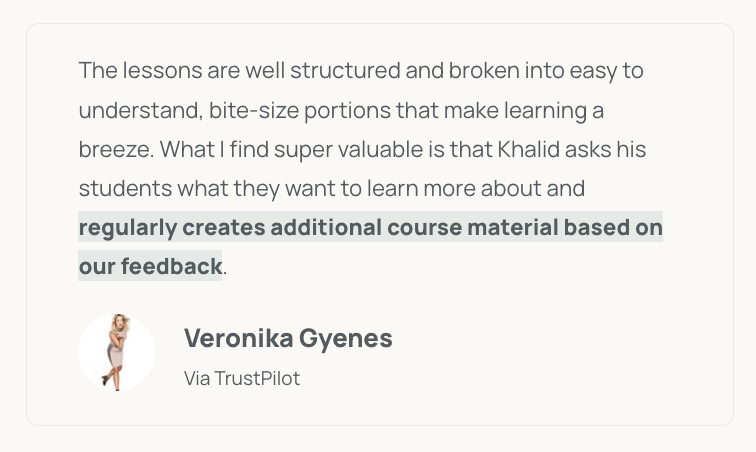Click the bold words "based on" in the highlight
The image size is (756, 452).
tap(613, 227)
